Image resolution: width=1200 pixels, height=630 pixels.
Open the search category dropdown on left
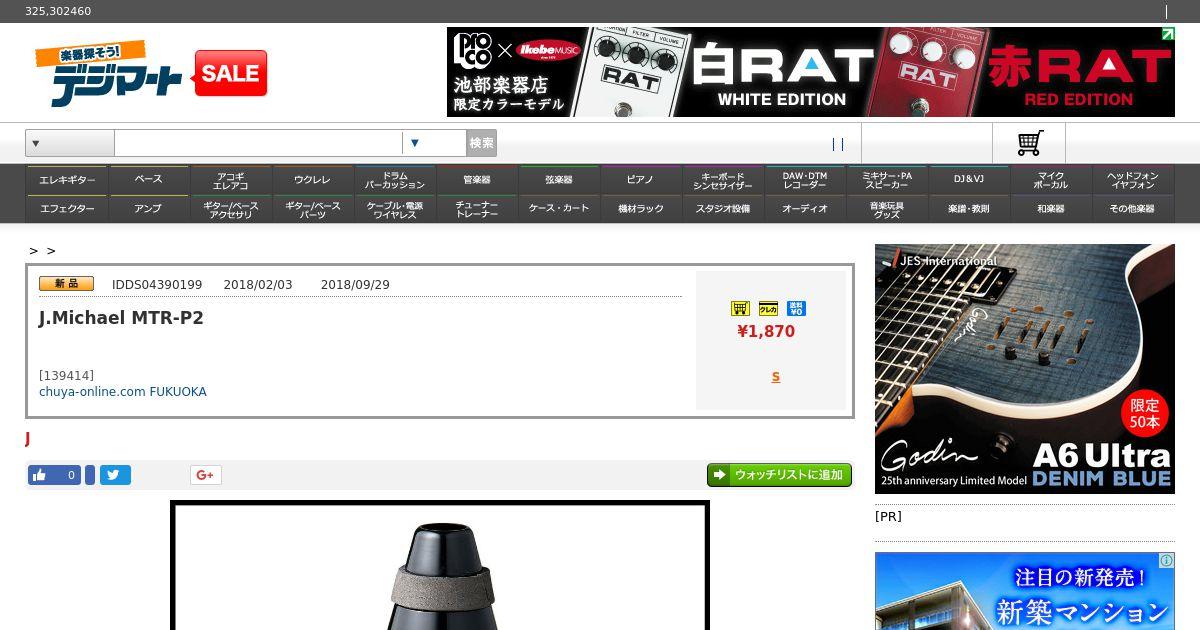(x=70, y=143)
